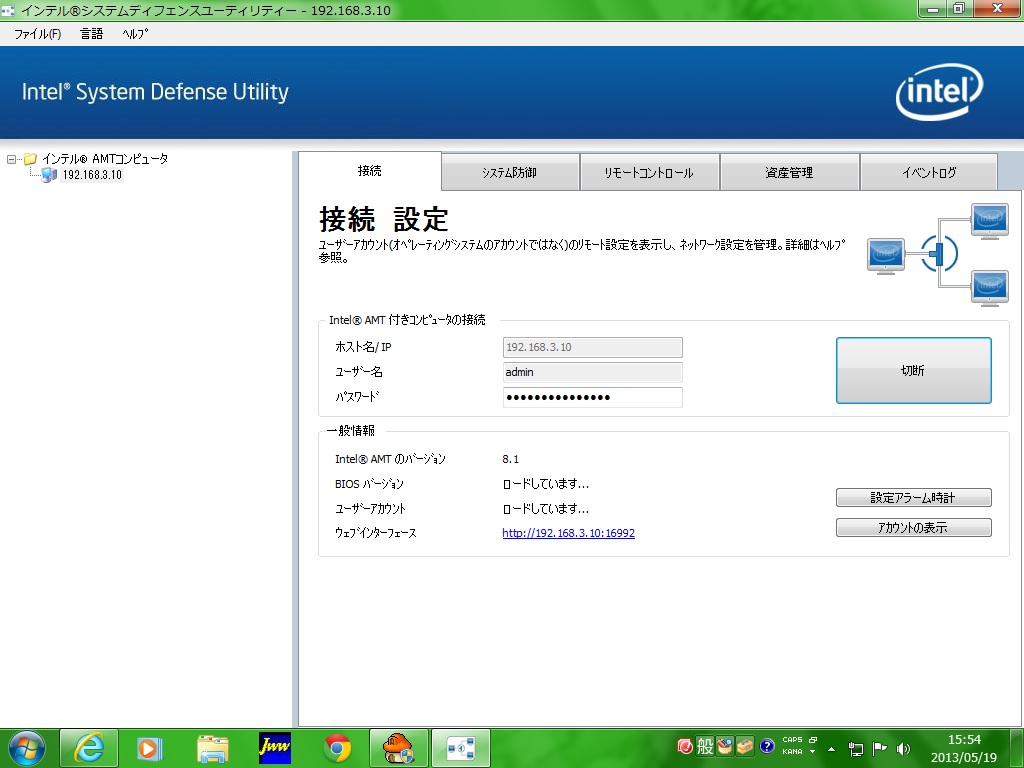Click the ホスト名/IP input field
The height and width of the screenshot is (768, 1024).
tap(592, 347)
